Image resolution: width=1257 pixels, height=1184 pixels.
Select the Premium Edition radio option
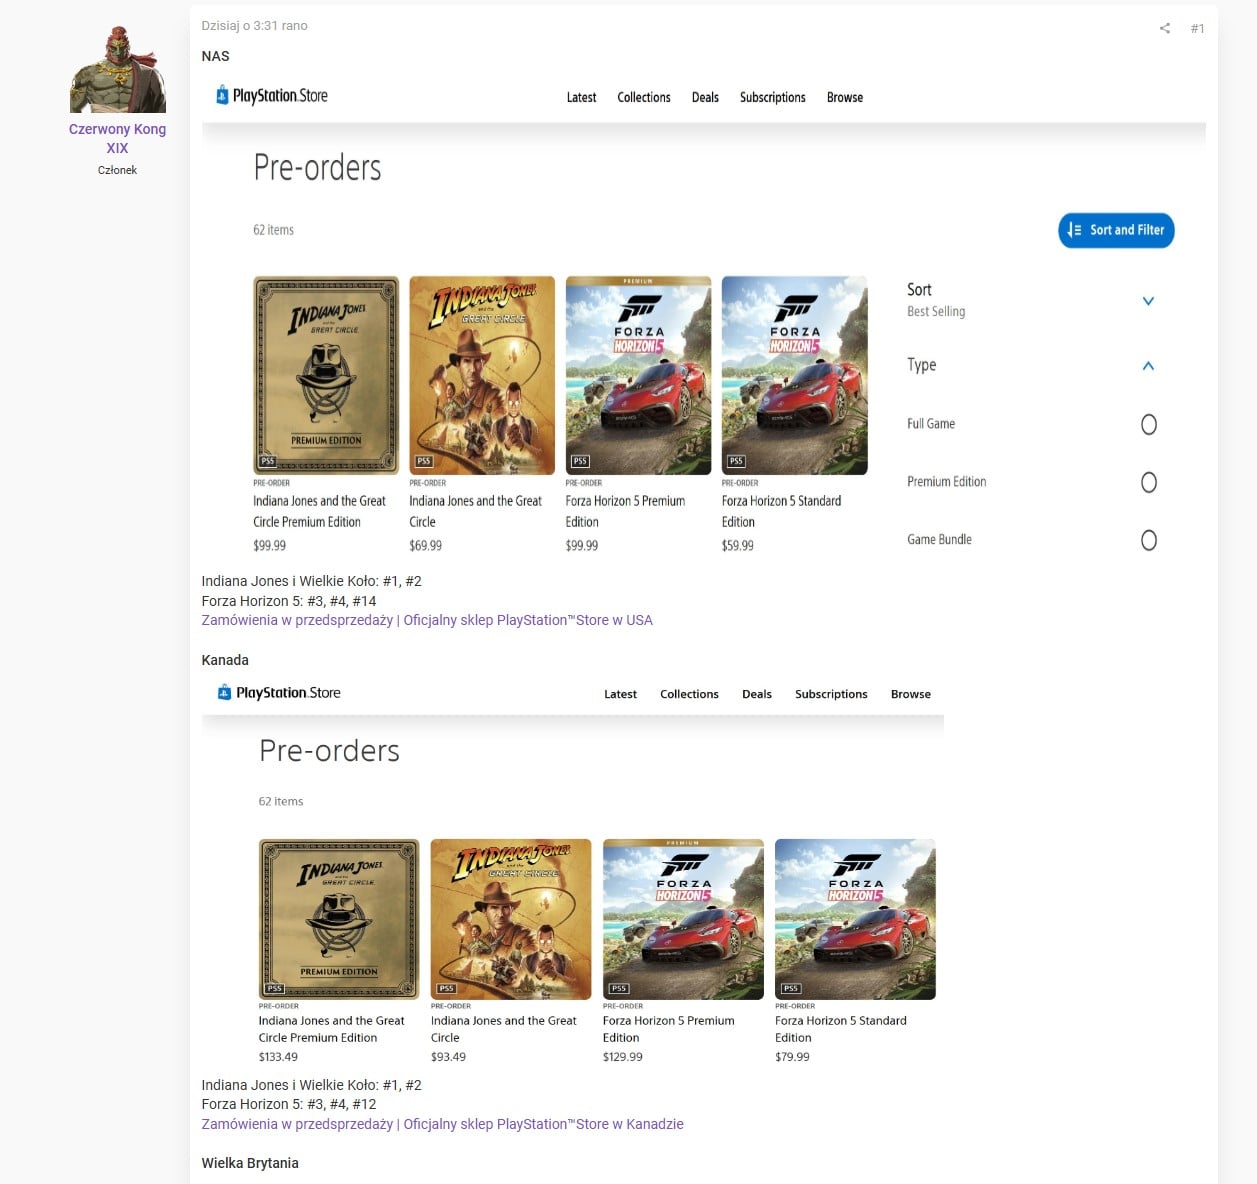click(x=1149, y=482)
